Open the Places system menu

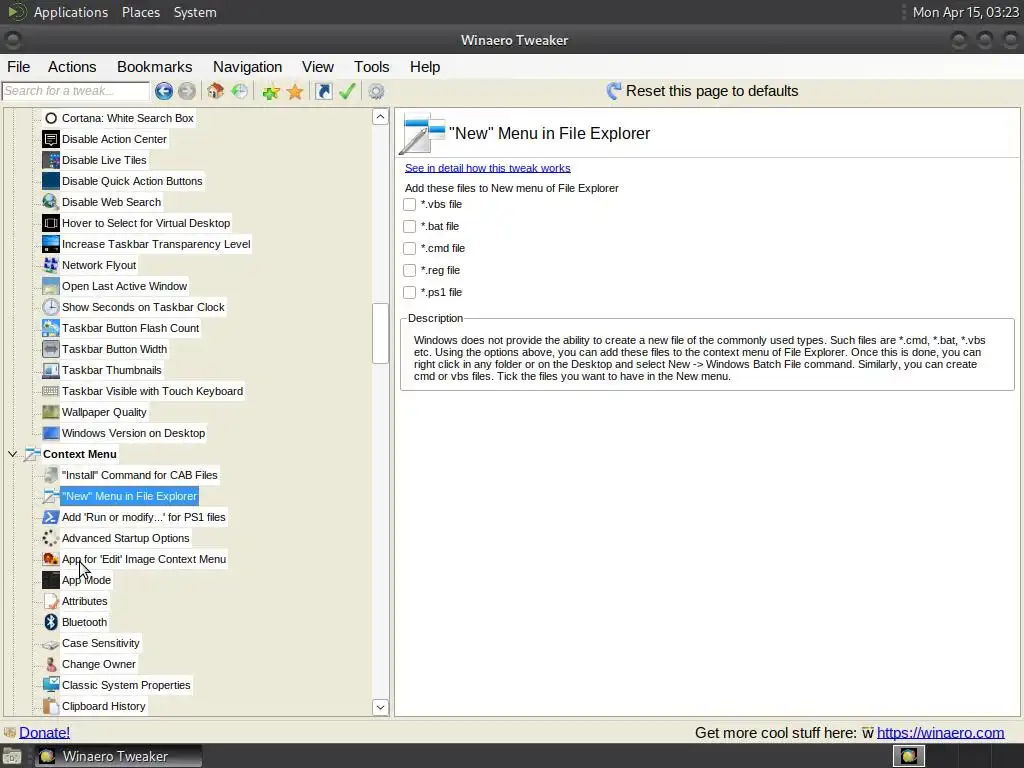(141, 12)
